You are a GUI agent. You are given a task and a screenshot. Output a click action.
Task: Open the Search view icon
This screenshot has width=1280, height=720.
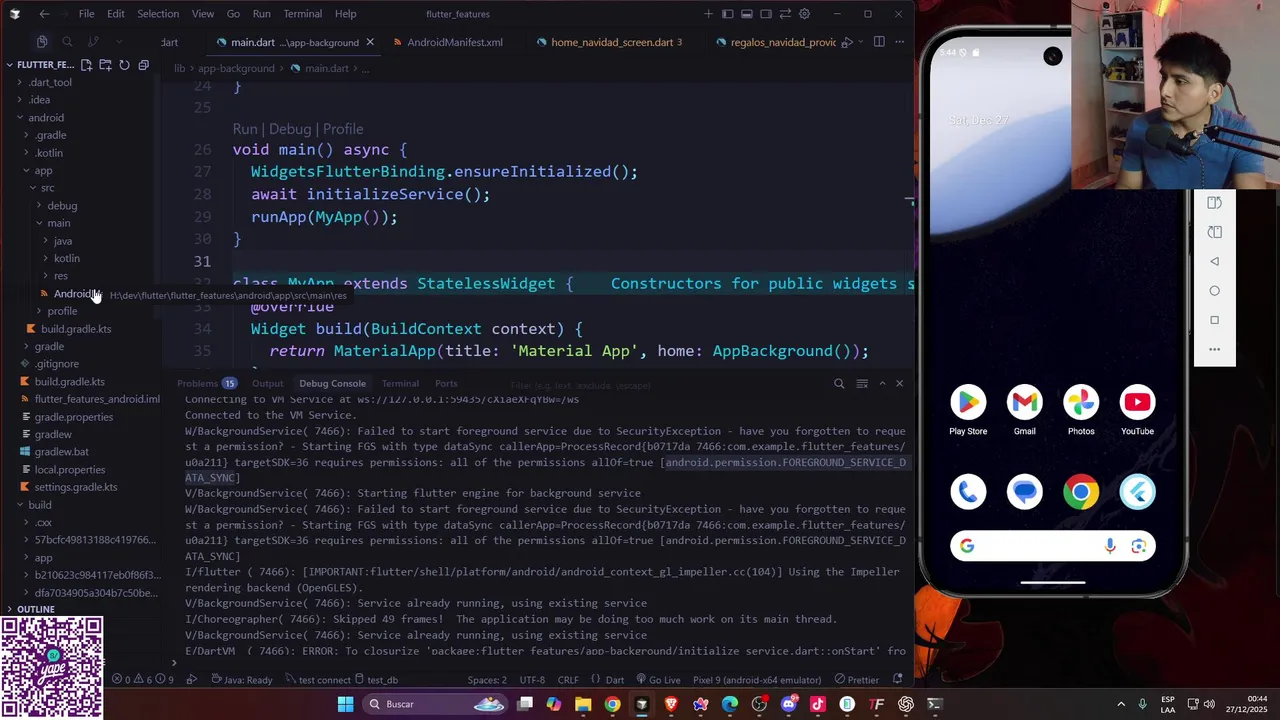click(x=67, y=42)
